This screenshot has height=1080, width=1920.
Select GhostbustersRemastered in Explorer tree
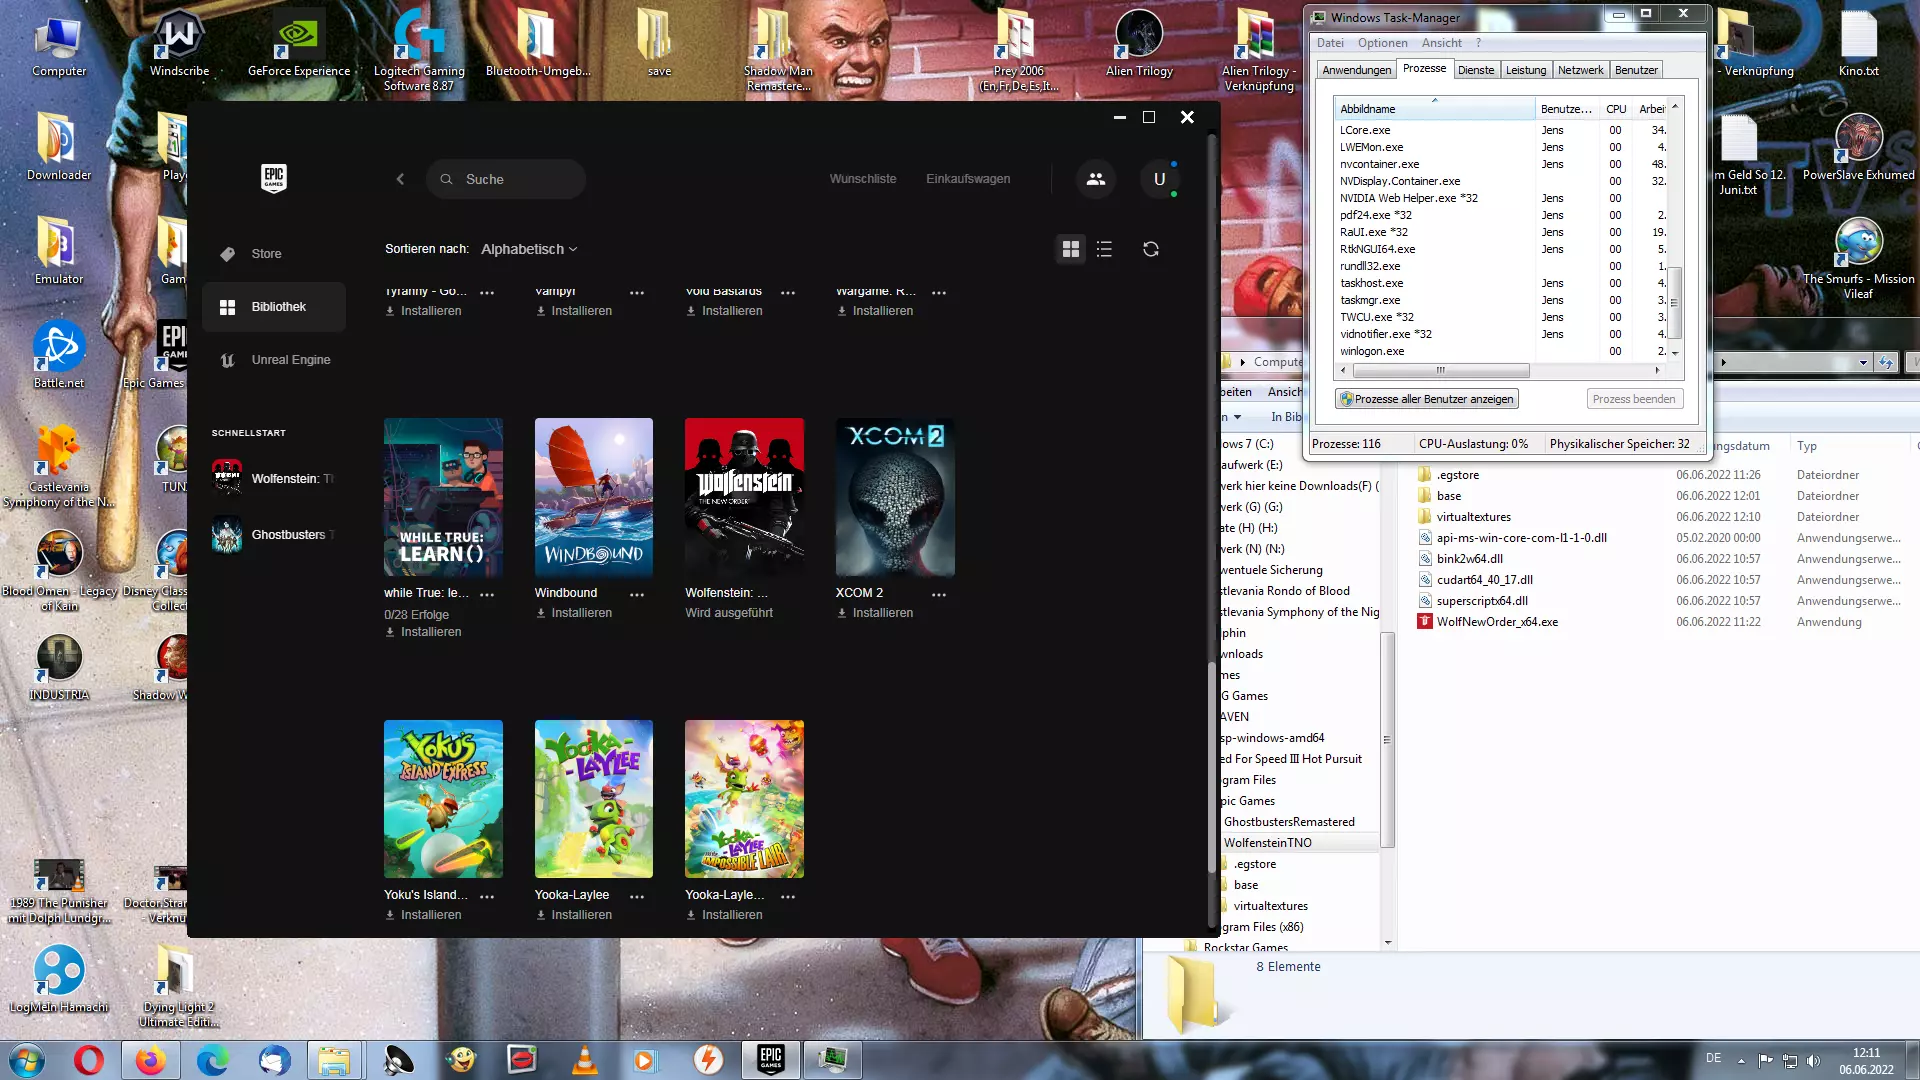[x=1289, y=822]
